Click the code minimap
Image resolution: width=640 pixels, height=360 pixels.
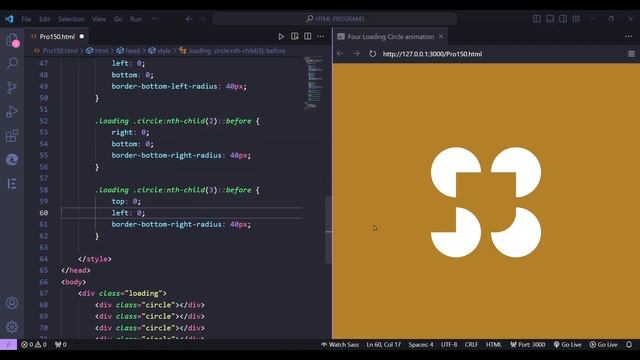(x=313, y=84)
